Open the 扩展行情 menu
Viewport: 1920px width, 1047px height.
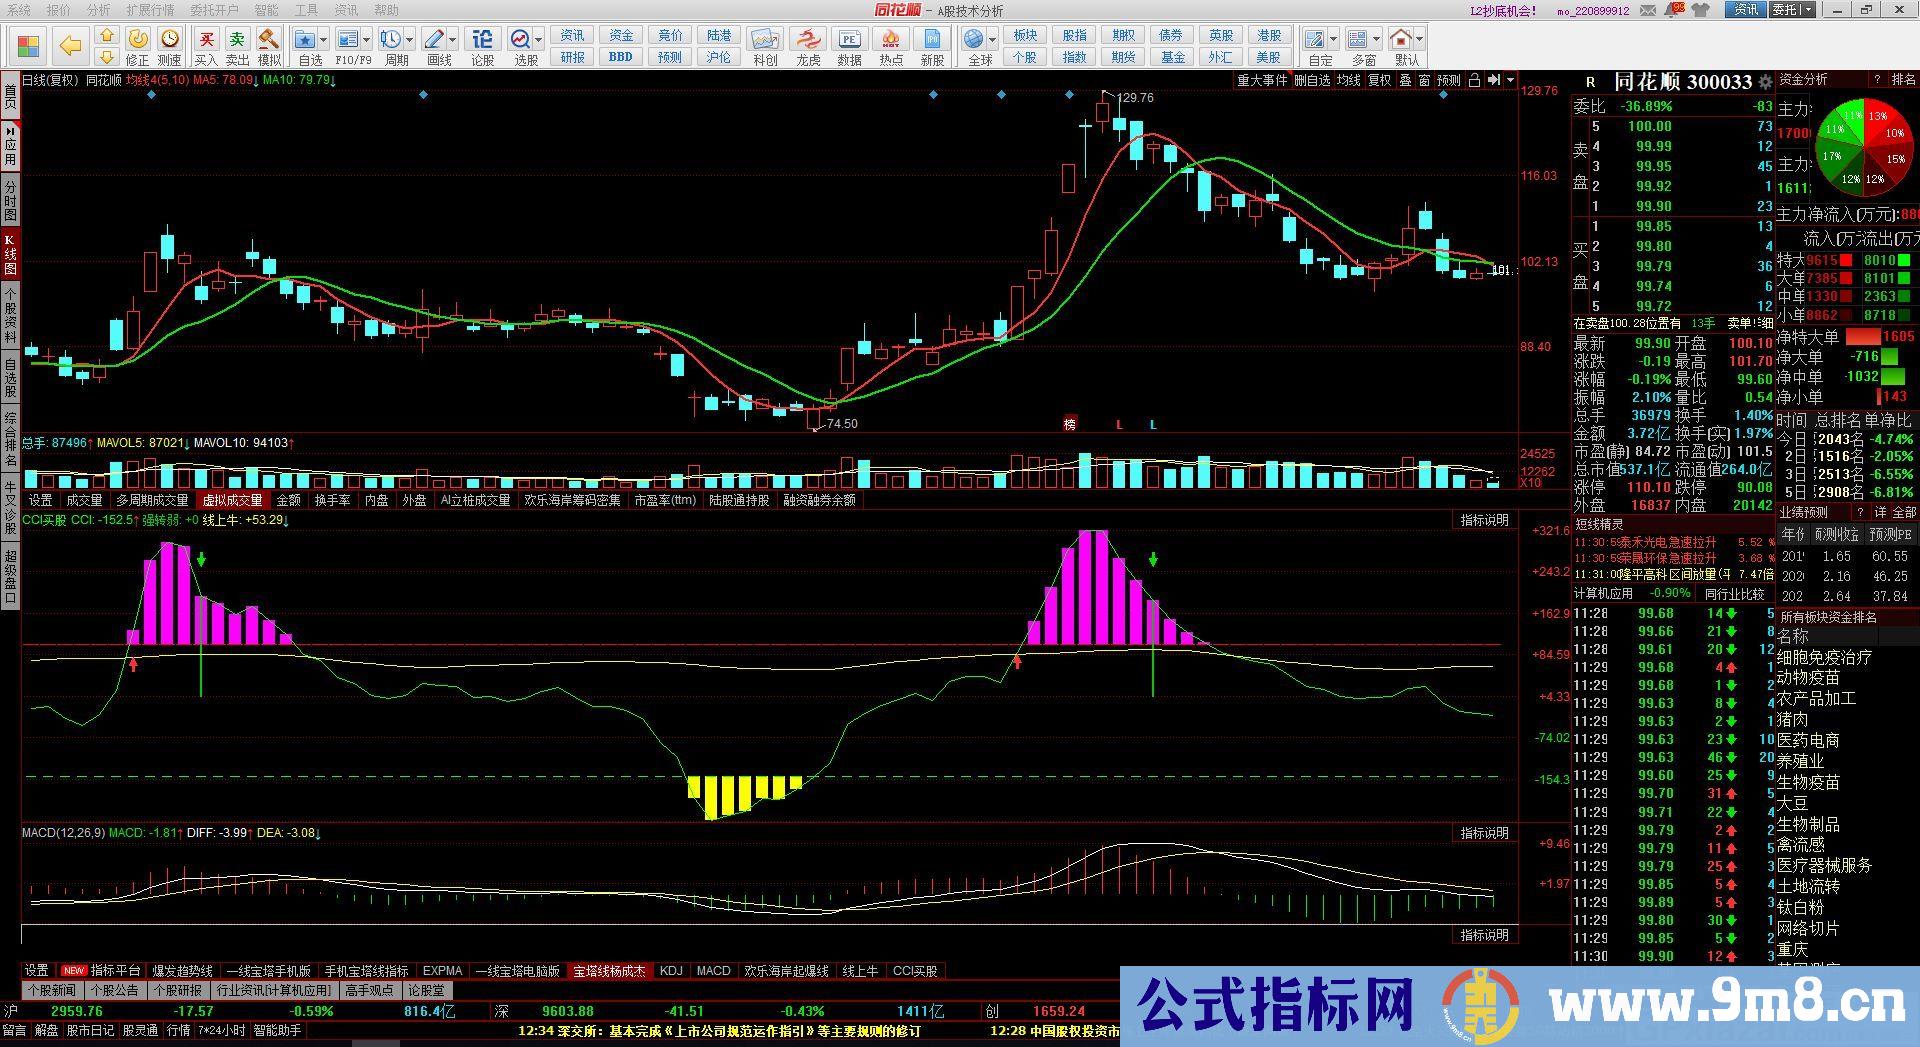(x=150, y=10)
